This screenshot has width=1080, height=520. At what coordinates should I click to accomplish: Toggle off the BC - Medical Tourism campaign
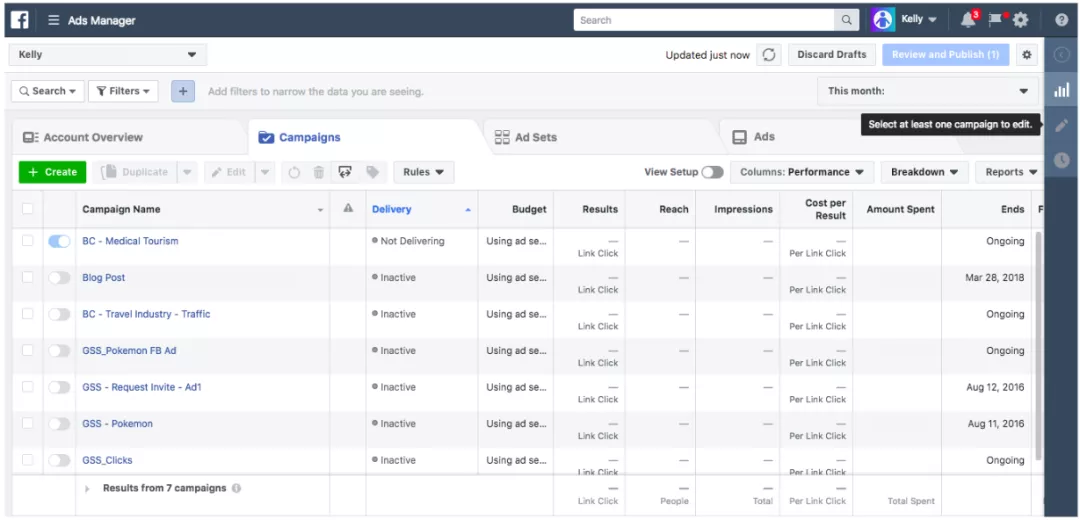[59, 241]
